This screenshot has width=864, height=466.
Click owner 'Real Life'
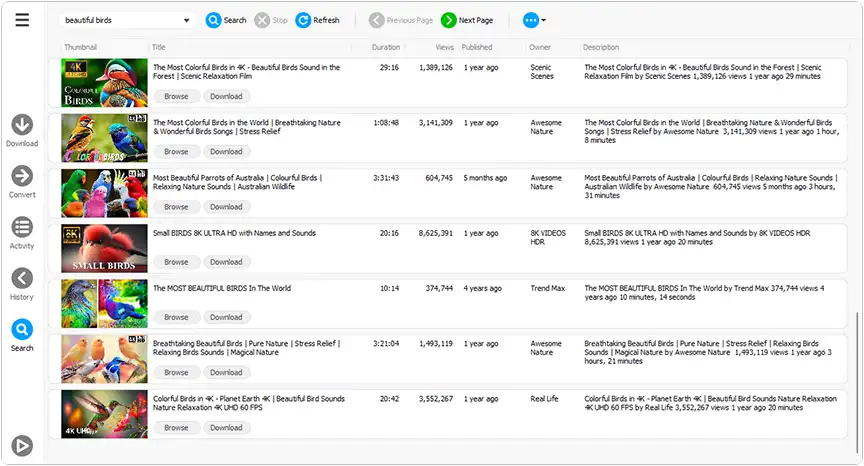(544, 399)
